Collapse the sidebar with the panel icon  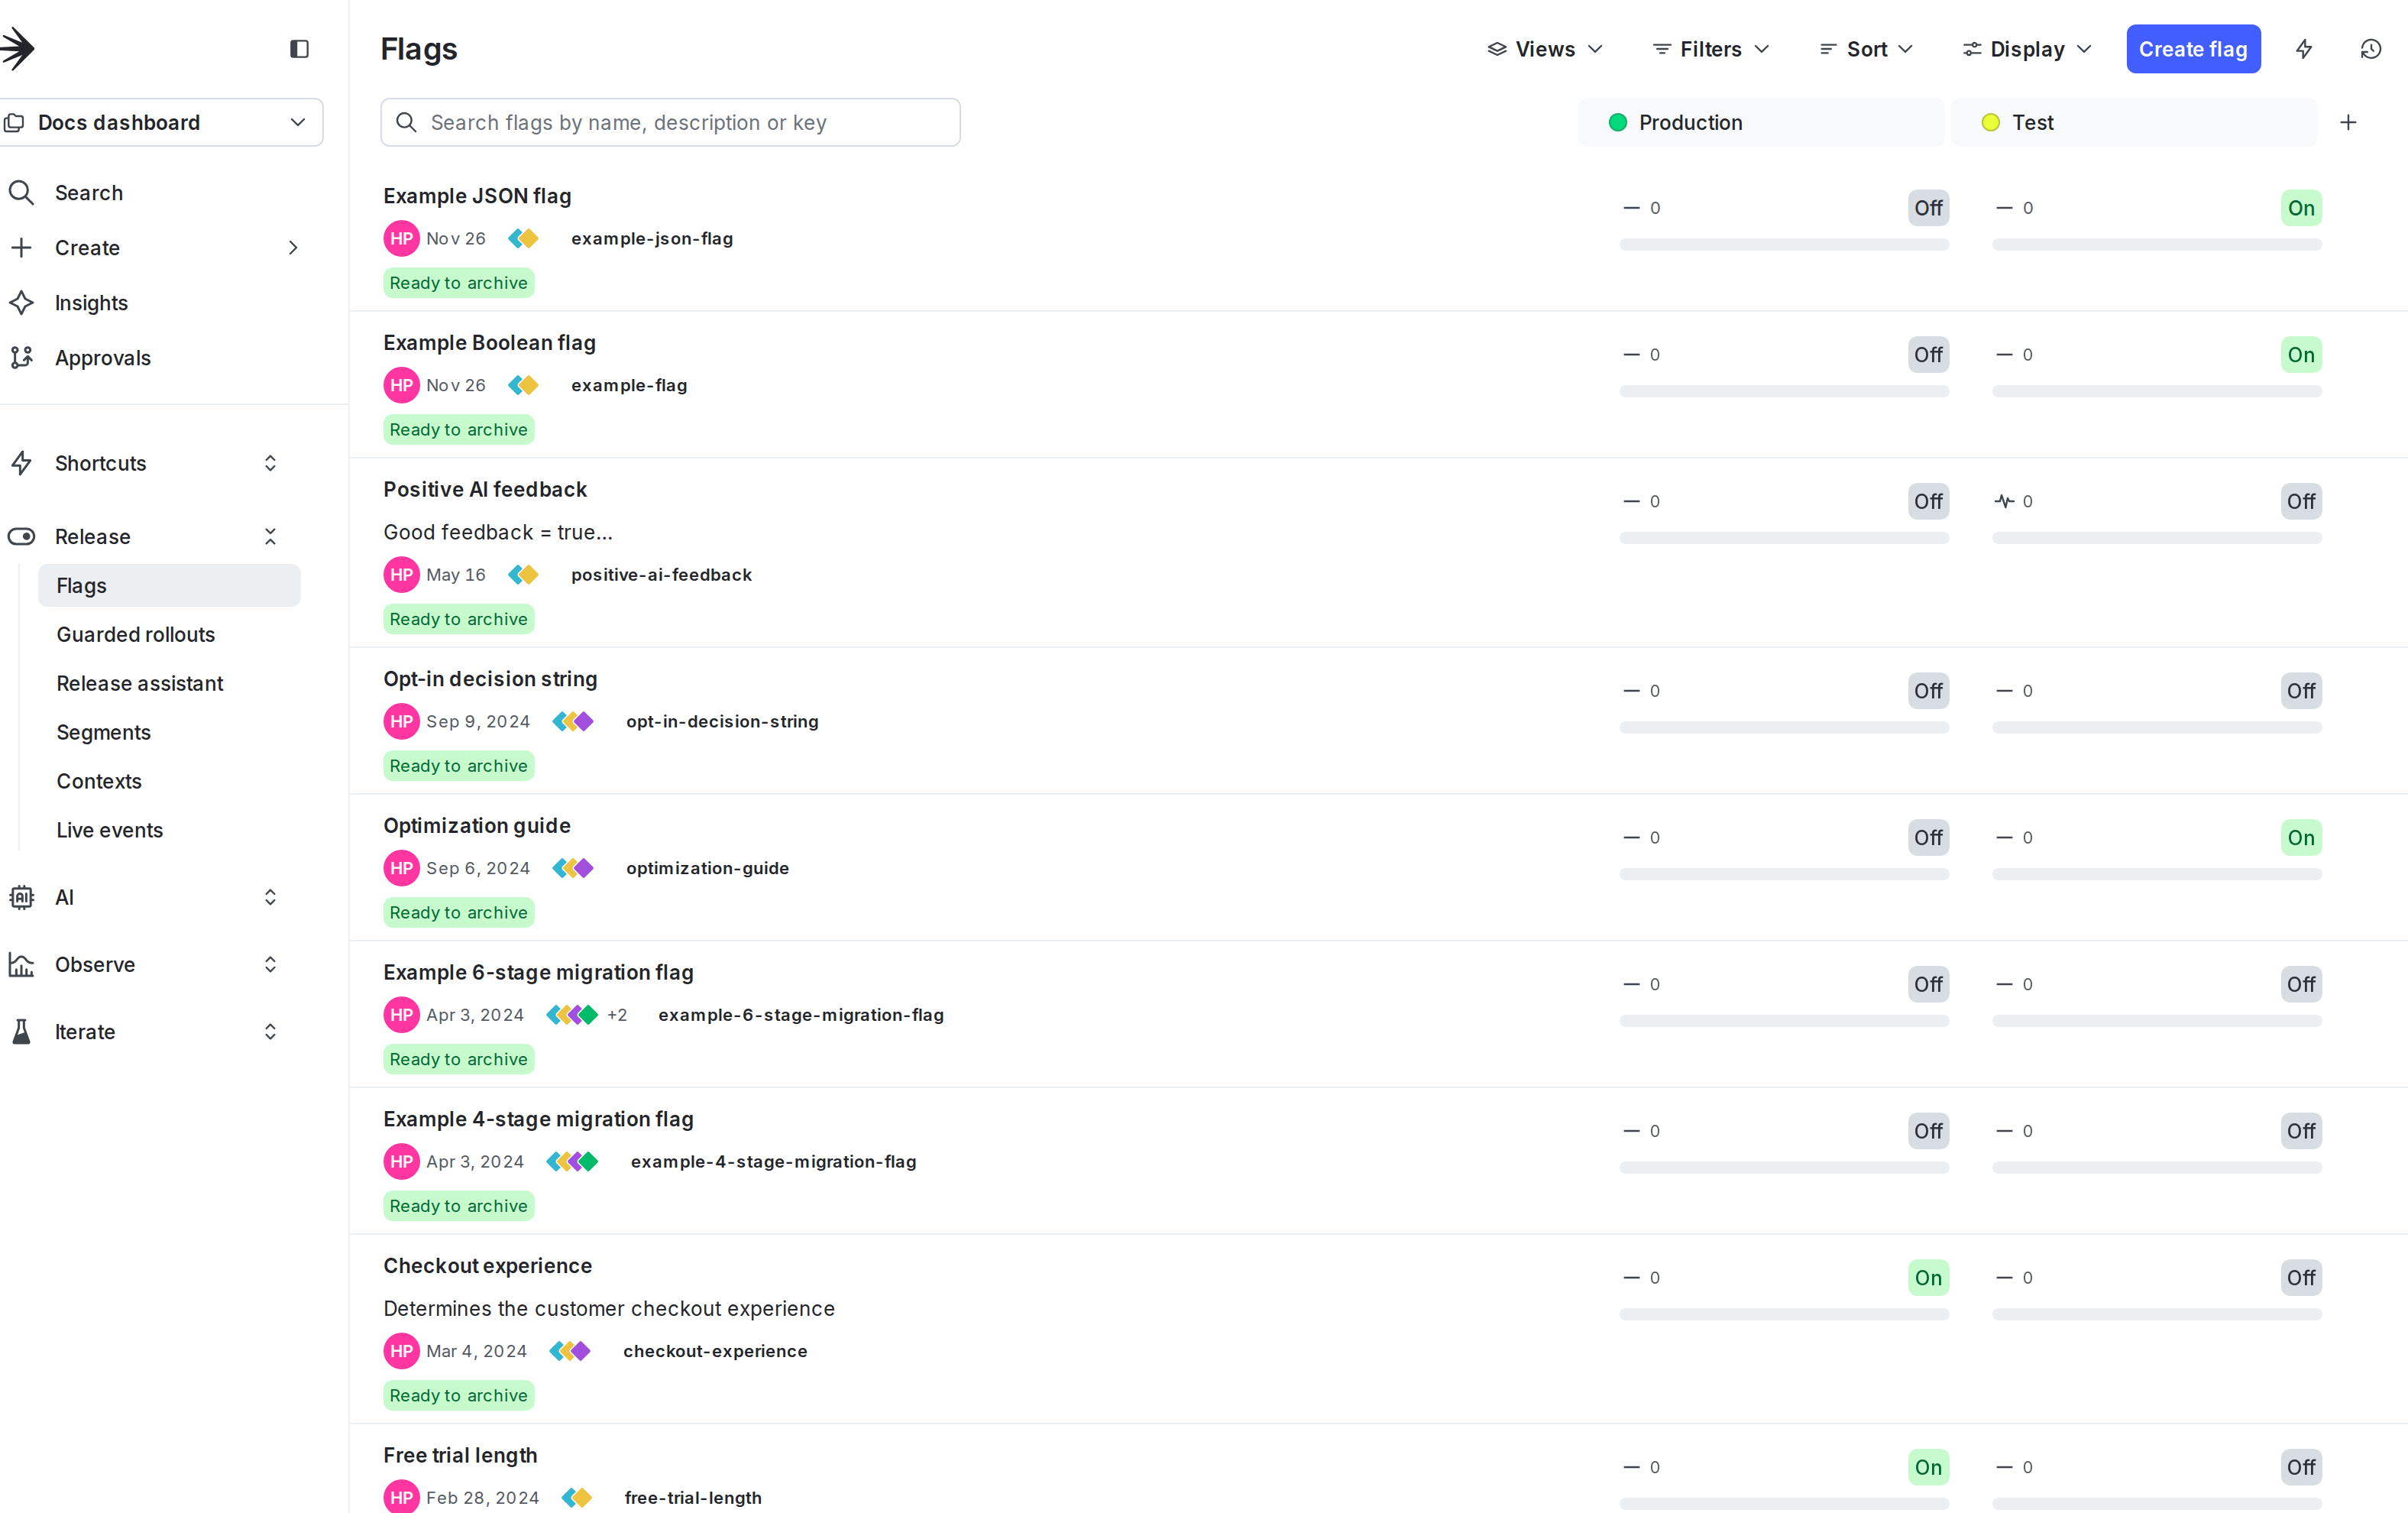(x=299, y=48)
